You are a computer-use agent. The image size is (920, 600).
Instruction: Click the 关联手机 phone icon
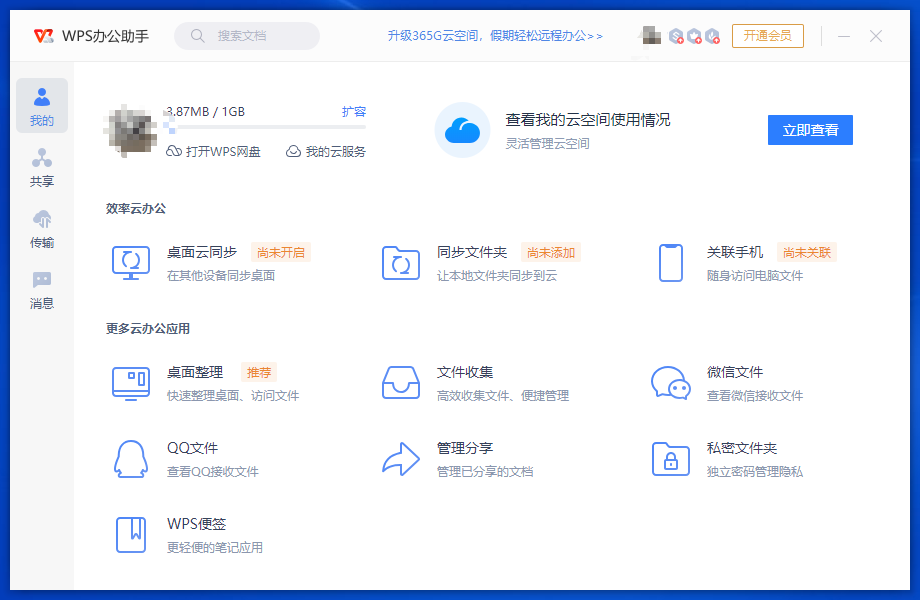click(671, 263)
